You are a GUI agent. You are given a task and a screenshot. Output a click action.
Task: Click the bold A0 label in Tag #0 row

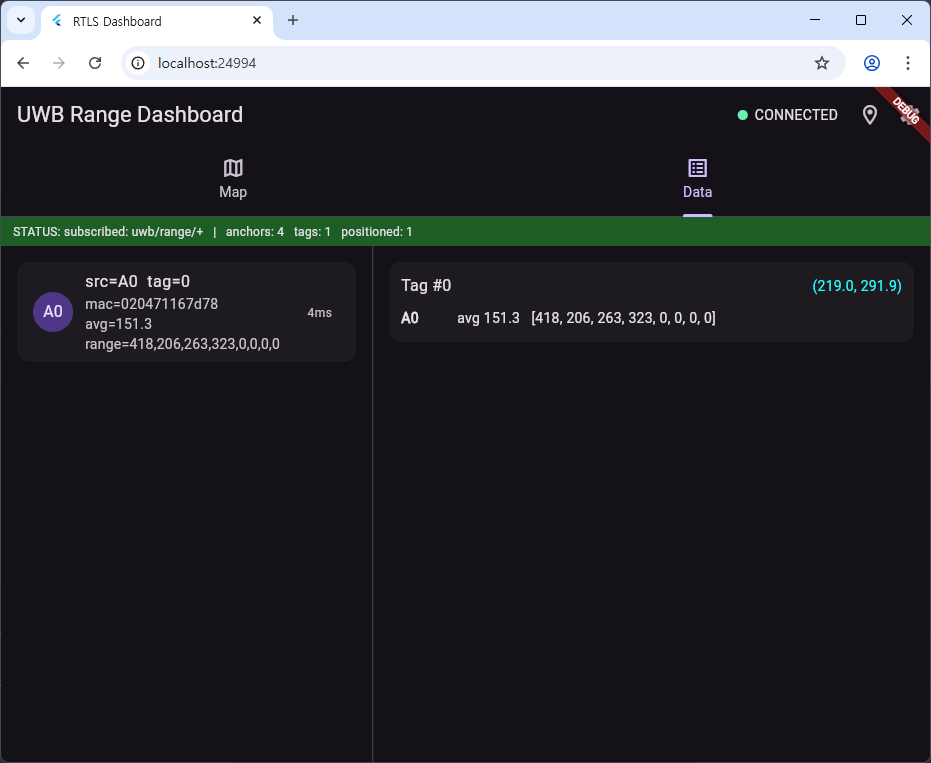click(410, 318)
